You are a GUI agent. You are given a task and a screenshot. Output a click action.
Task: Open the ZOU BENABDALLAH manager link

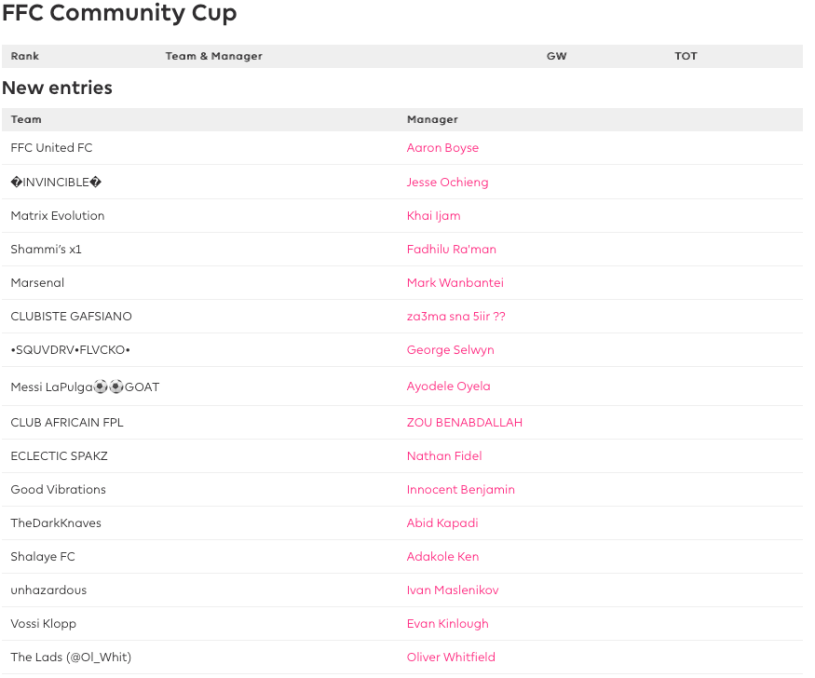(464, 422)
